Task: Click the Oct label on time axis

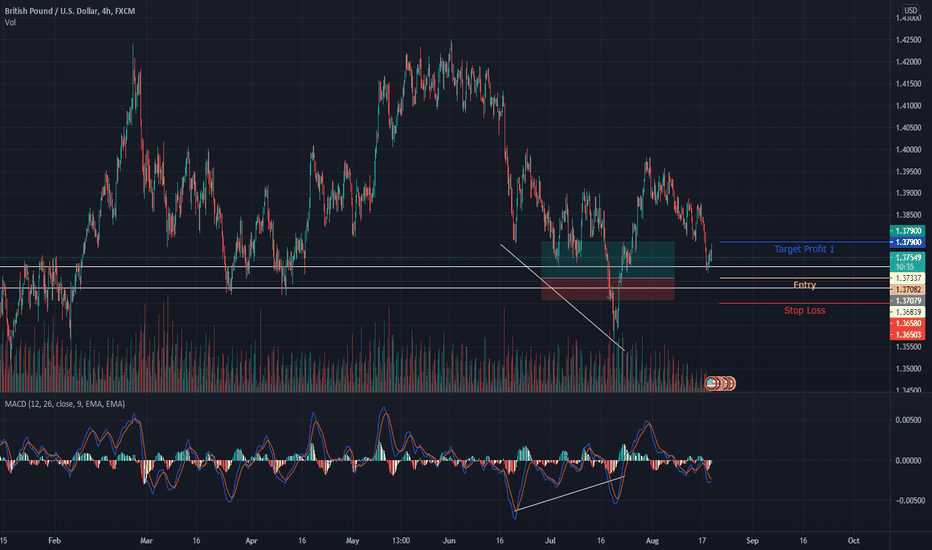Action: (x=854, y=540)
